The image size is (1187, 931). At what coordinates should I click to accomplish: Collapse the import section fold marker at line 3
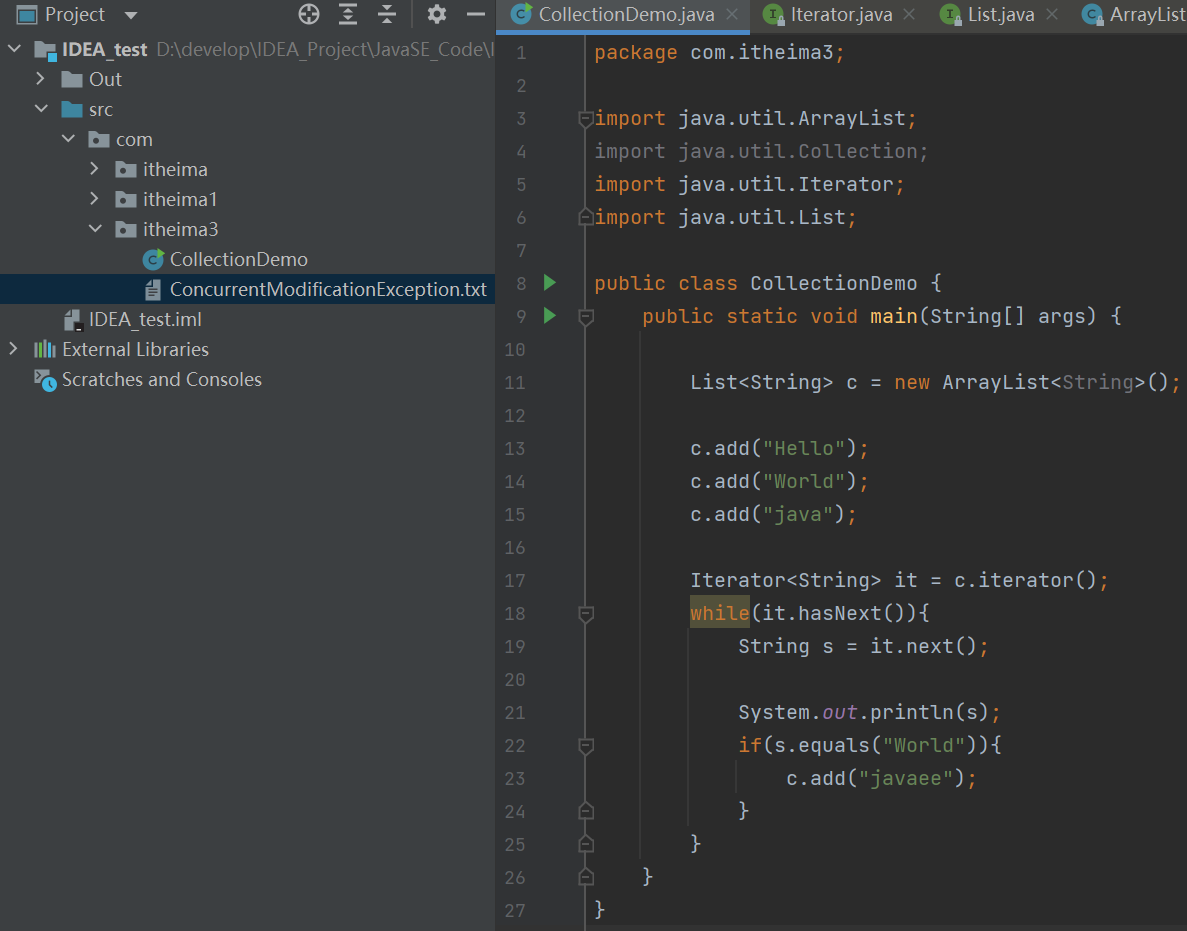coord(586,119)
